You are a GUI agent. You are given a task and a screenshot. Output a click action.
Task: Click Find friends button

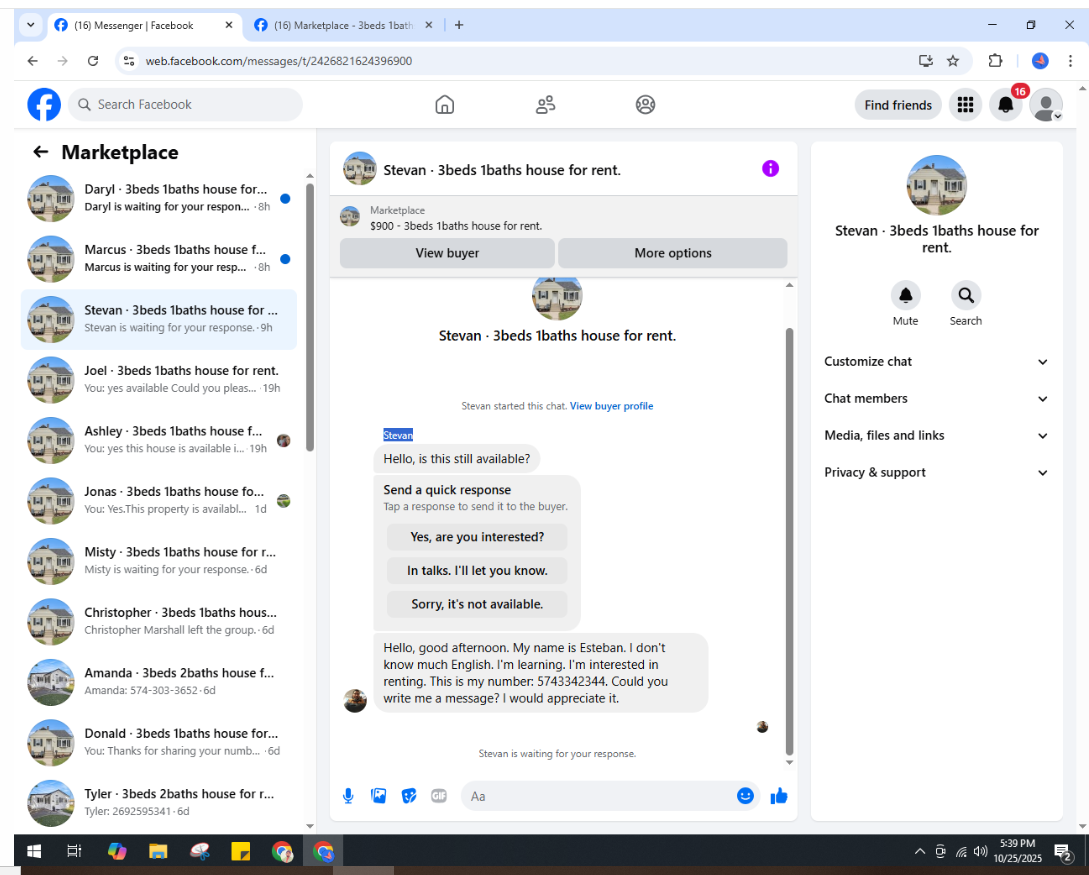point(898,105)
